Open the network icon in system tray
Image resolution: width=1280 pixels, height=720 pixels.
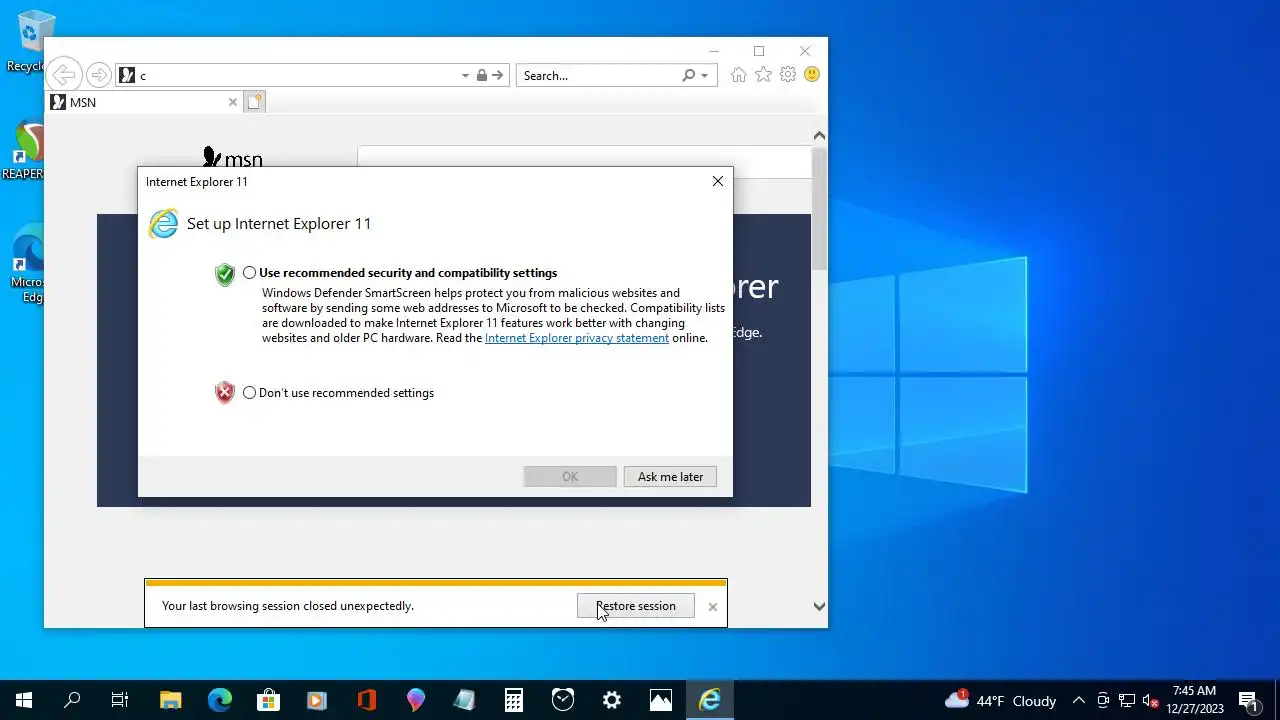(x=1127, y=700)
